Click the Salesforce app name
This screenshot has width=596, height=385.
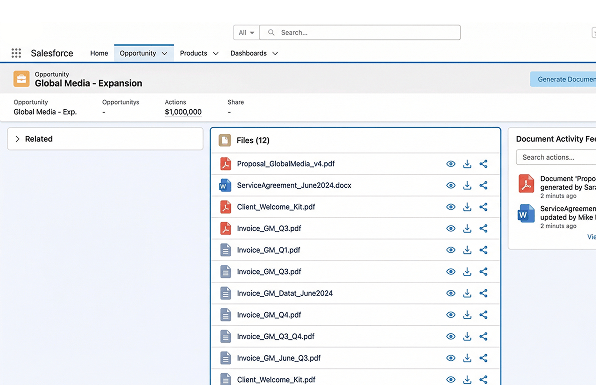point(52,53)
